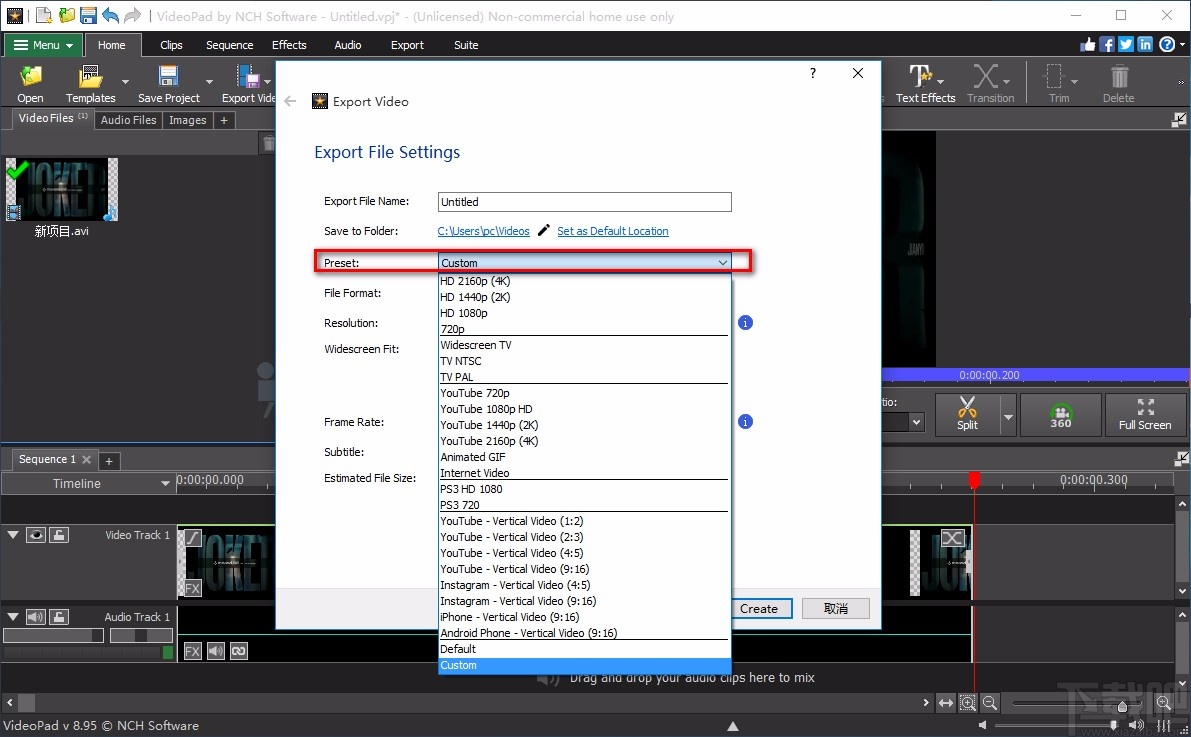Click the FX button on Audio Track 1
Image resolution: width=1191 pixels, height=737 pixels.
tap(193, 651)
